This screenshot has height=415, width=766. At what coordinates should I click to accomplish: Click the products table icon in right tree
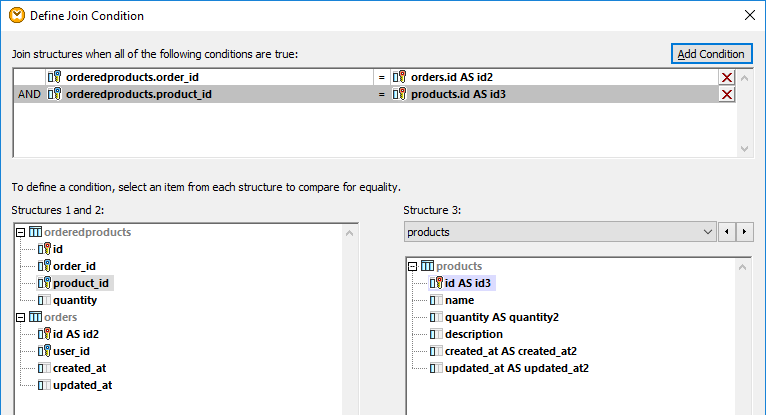[x=428, y=266]
